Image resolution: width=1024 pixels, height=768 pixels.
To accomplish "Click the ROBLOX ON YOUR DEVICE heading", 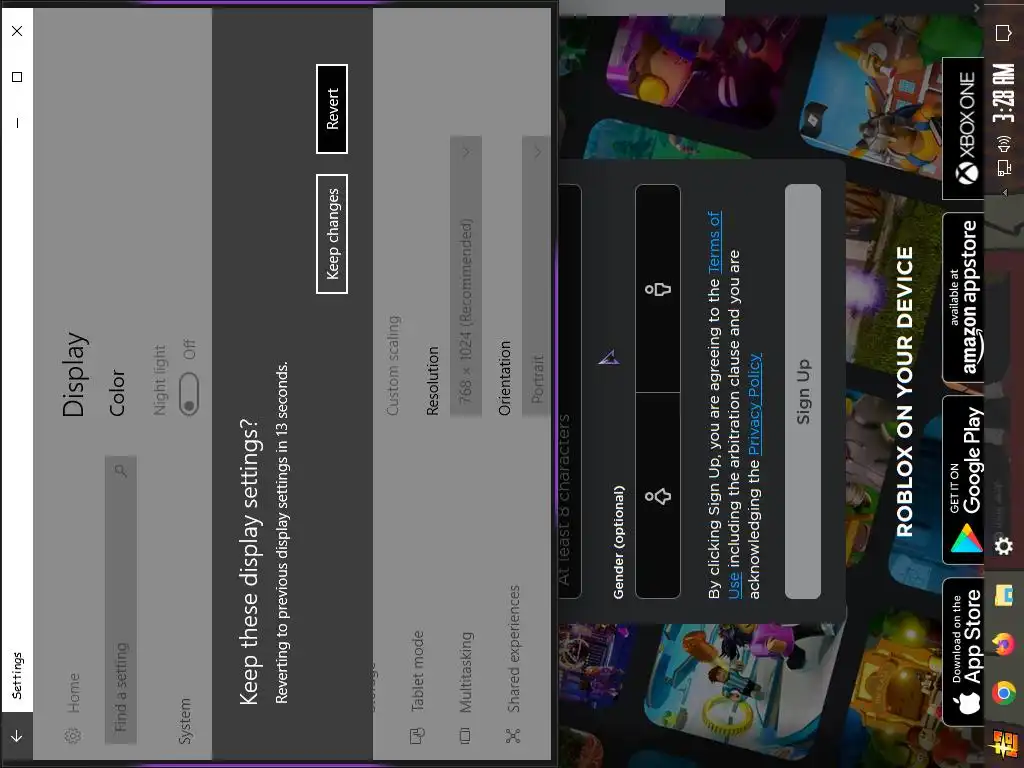I will coord(904,391).
